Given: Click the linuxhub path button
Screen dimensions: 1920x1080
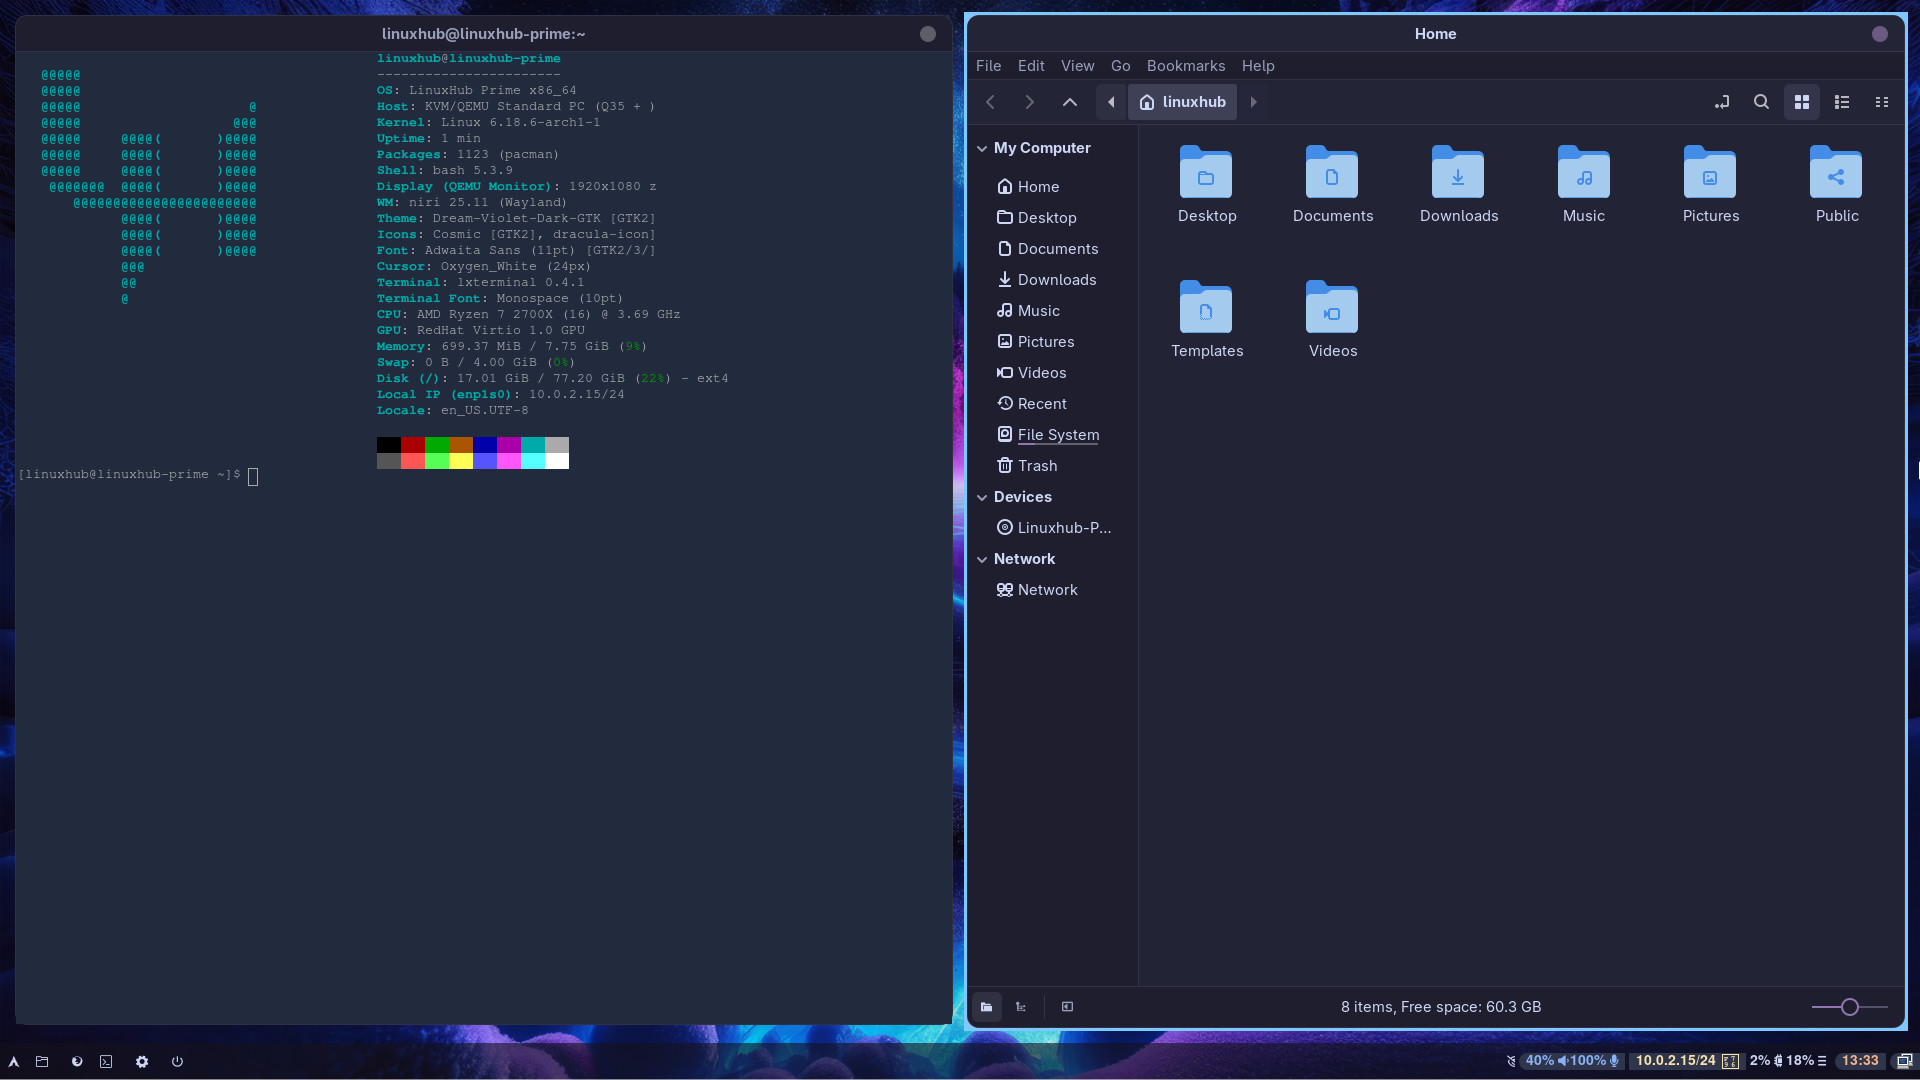Looking at the screenshot, I should pyautogui.click(x=1182, y=102).
